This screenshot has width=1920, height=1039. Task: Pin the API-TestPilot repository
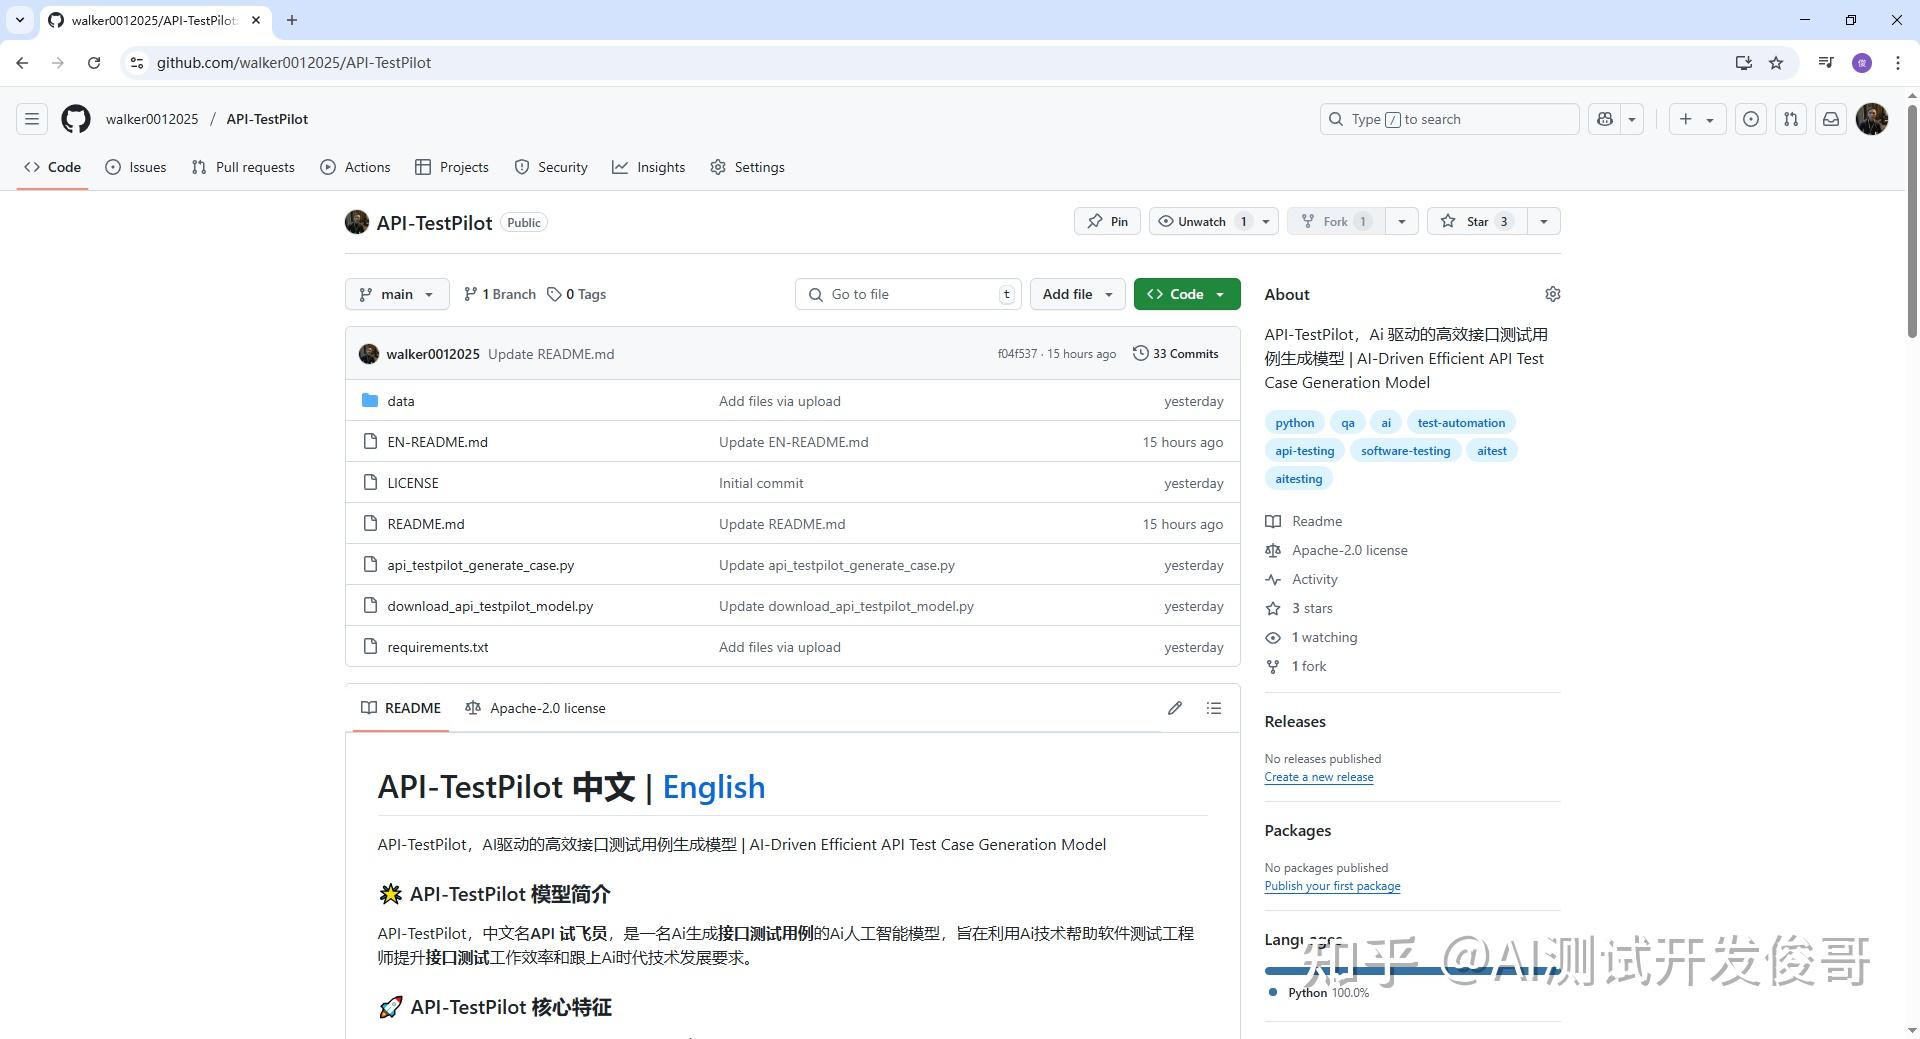[x=1108, y=221]
